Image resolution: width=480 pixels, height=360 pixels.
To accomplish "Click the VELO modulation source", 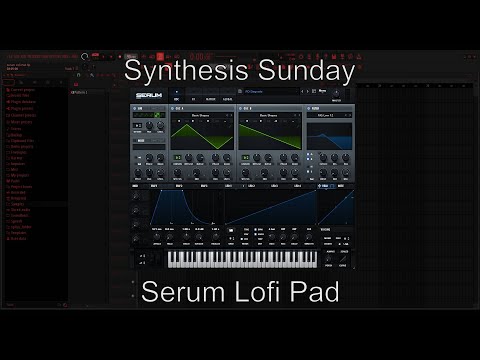I will click(x=325, y=186).
